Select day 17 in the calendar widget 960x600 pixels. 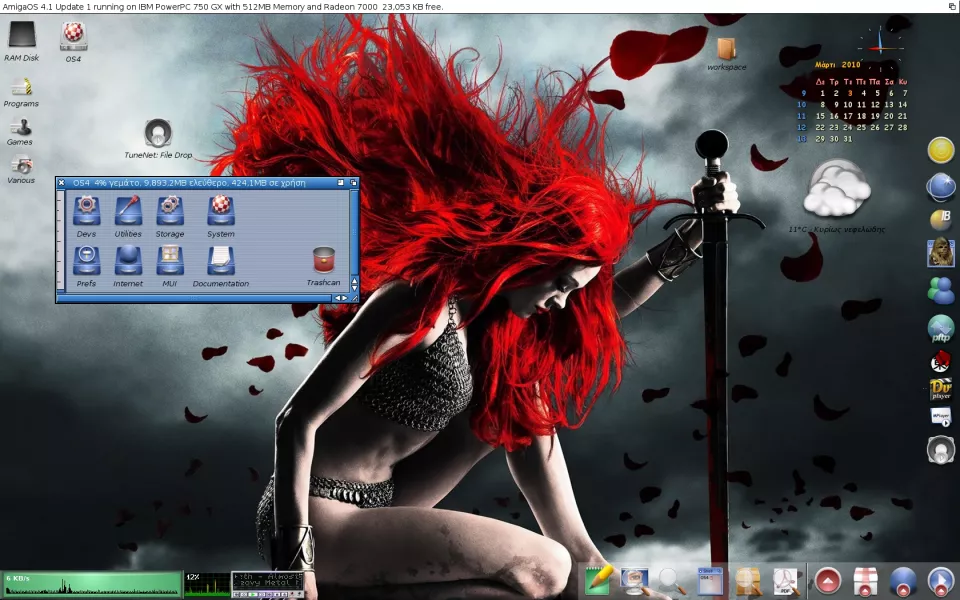point(849,116)
